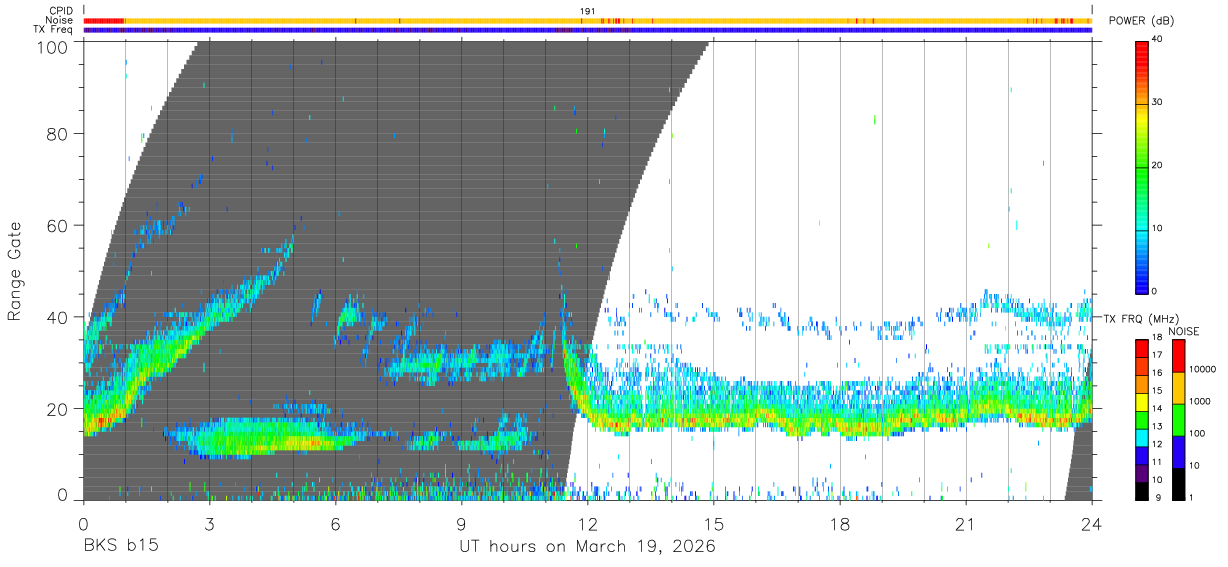Click x-axis tick label '21'
1228x567 pixels.
(965, 524)
